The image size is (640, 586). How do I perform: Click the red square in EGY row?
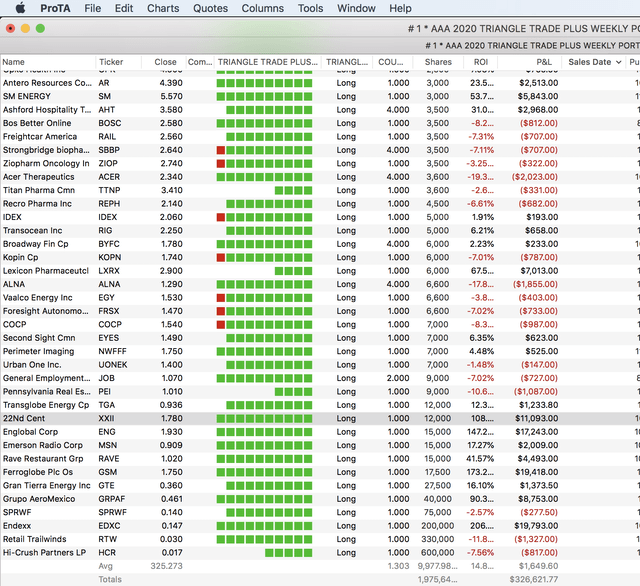coord(221,298)
